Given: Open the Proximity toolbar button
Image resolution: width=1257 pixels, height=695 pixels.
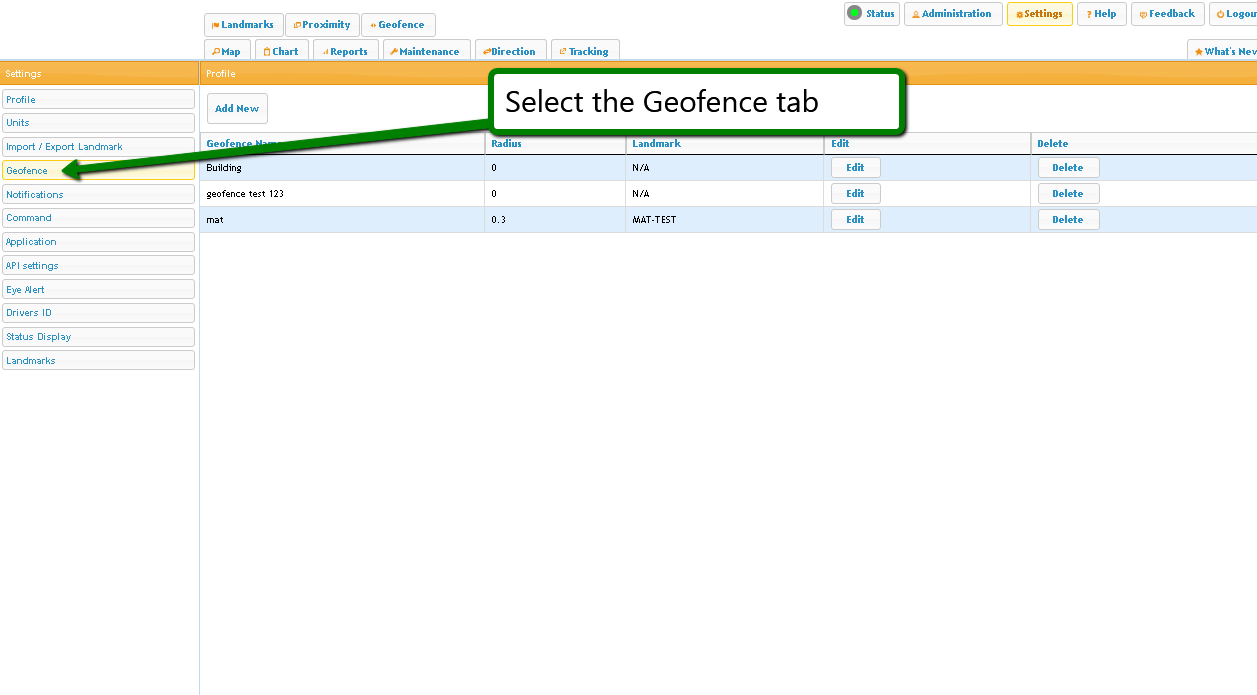Looking at the screenshot, I should [322, 25].
